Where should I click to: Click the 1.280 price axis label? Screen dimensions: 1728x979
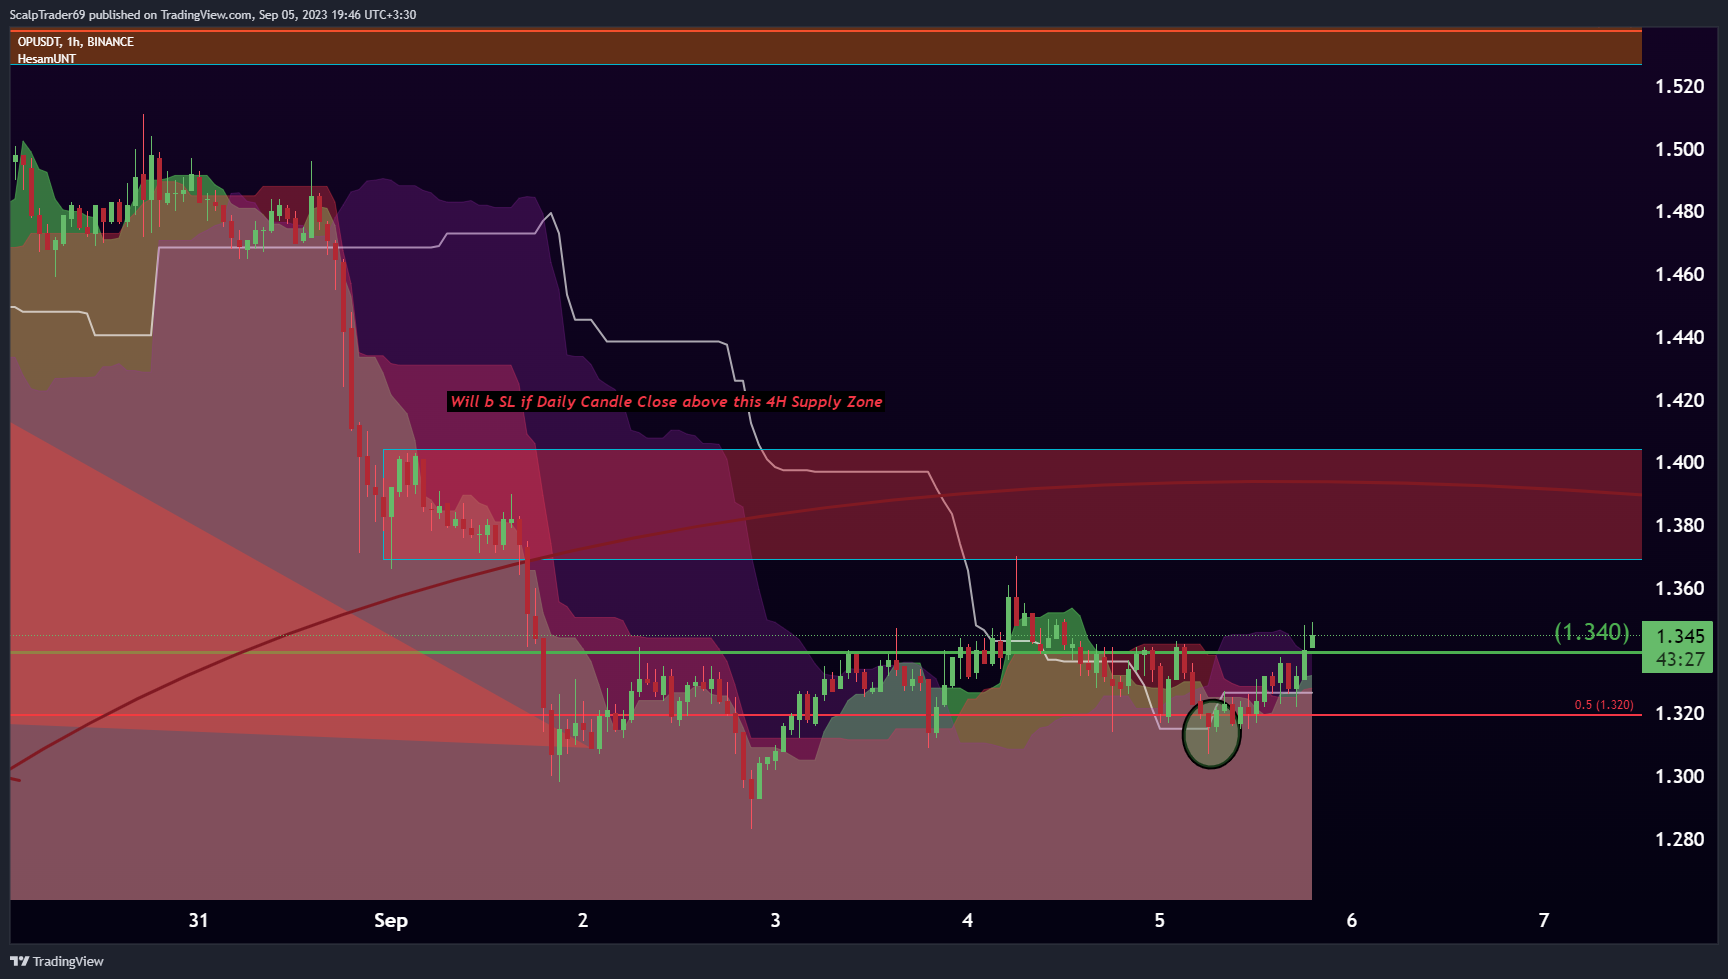point(1680,840)
